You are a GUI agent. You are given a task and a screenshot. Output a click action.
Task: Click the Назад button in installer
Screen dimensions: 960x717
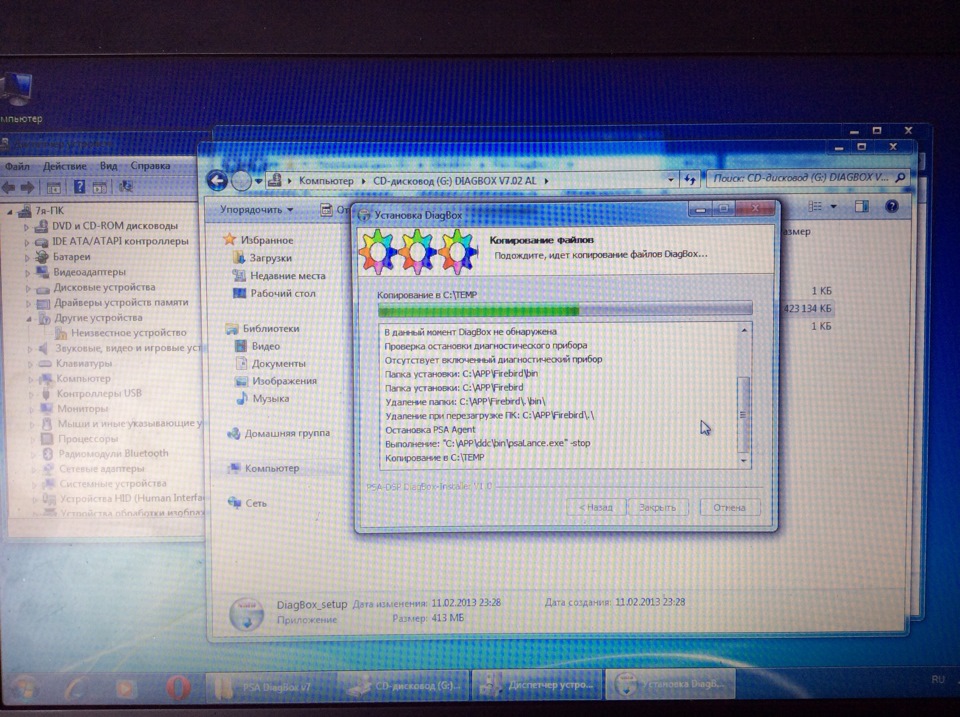point(596,507)
